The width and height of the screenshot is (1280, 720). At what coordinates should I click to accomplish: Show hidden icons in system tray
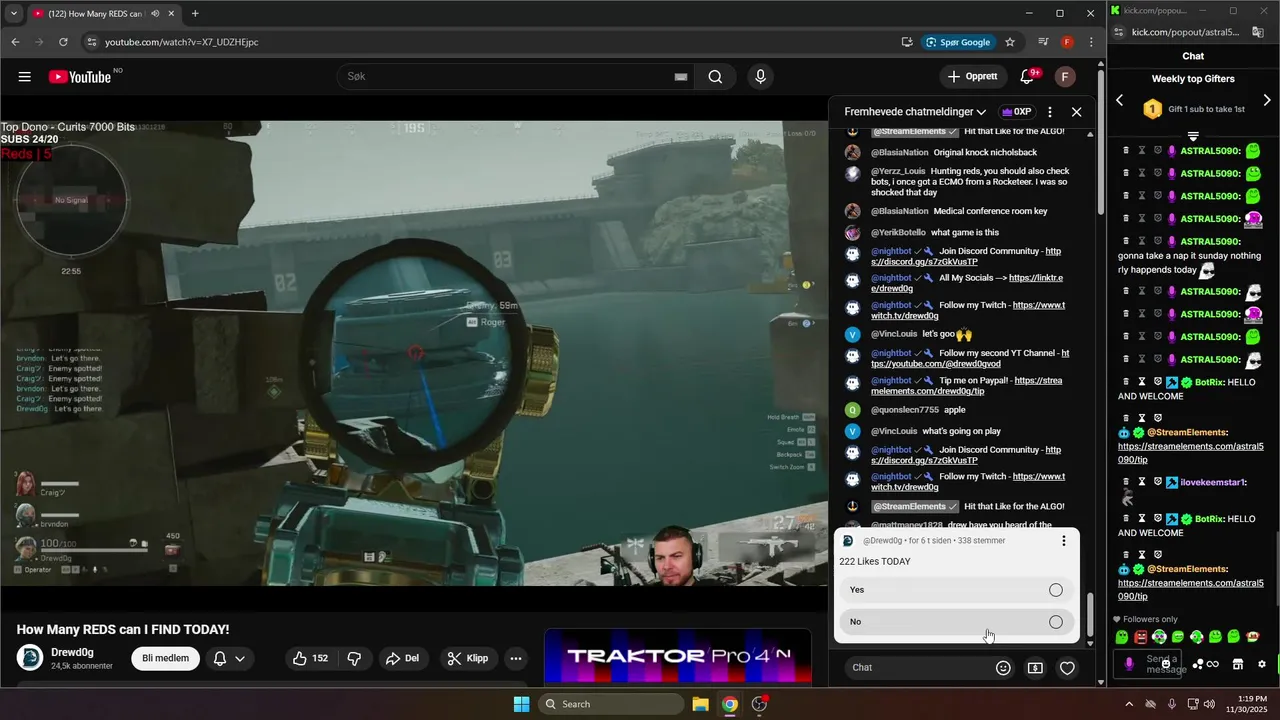click(x=1129, y=704)
